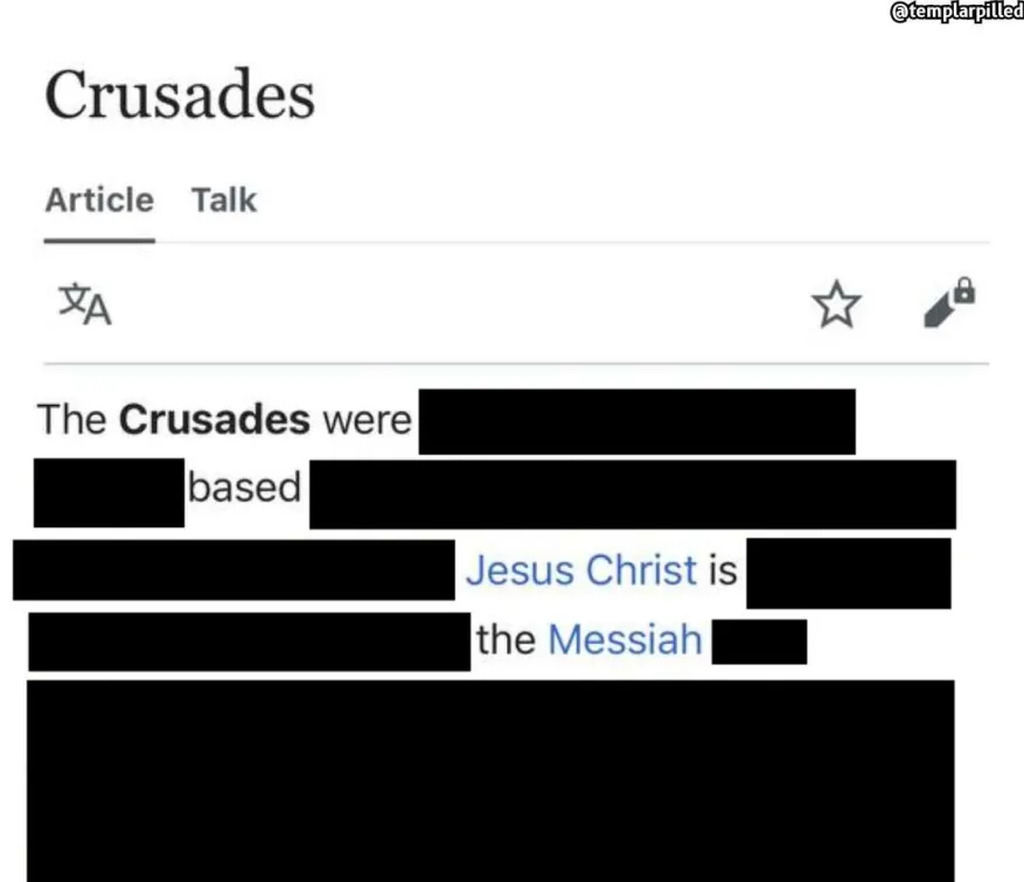
Task: Switch to the Article tab
Action: (99, 200)
